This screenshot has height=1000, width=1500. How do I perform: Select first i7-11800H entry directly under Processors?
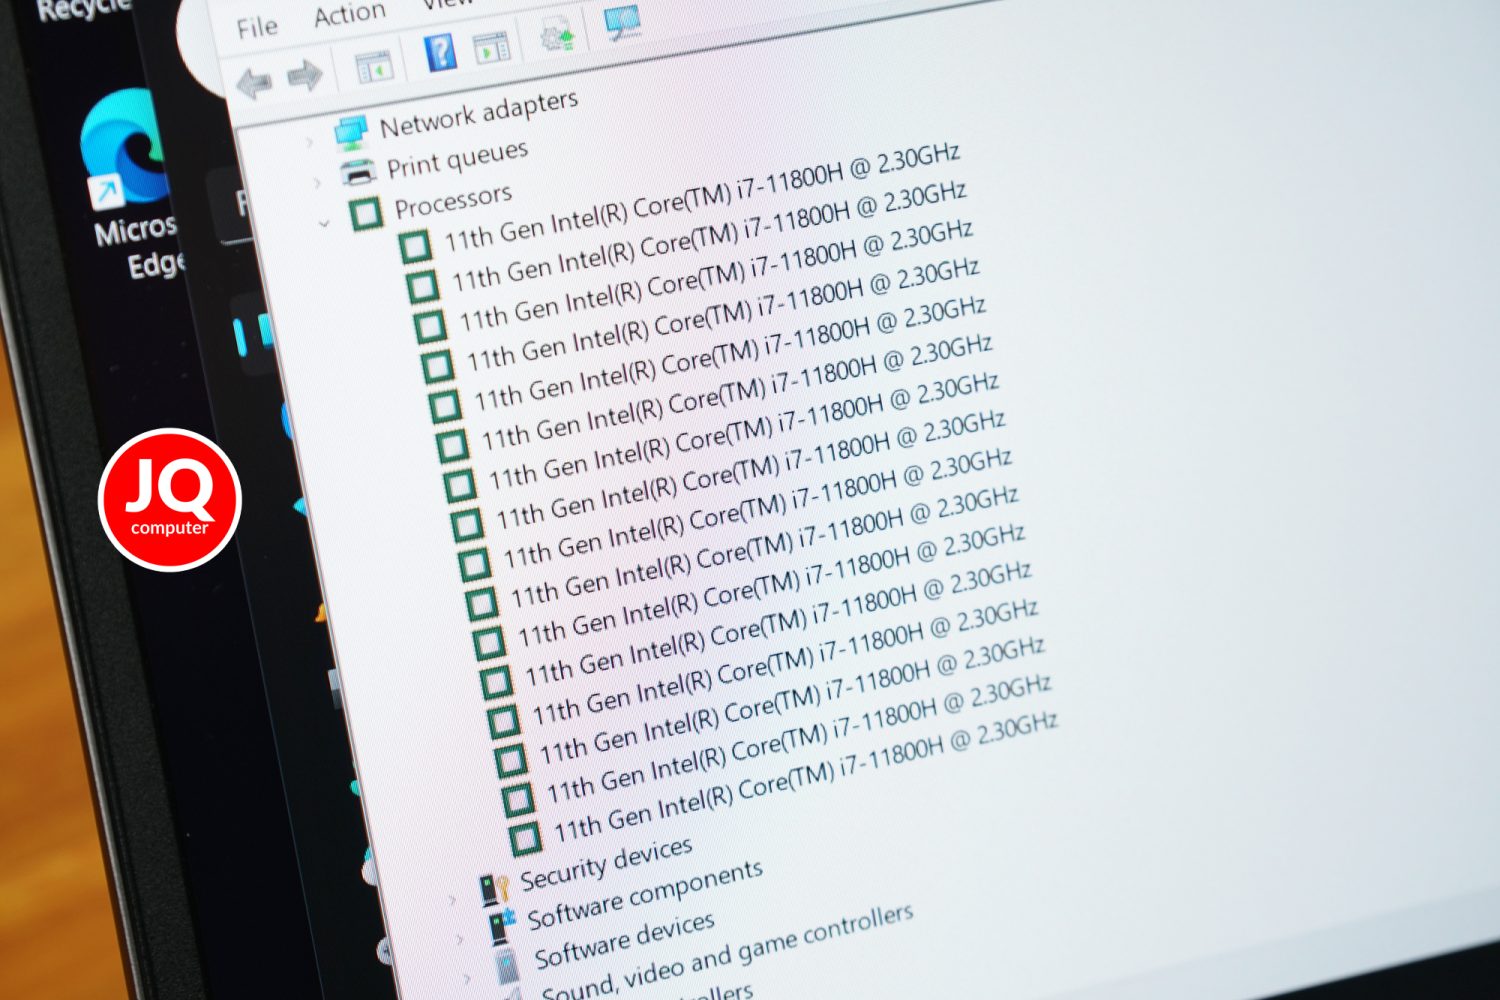tap(702, 197)
